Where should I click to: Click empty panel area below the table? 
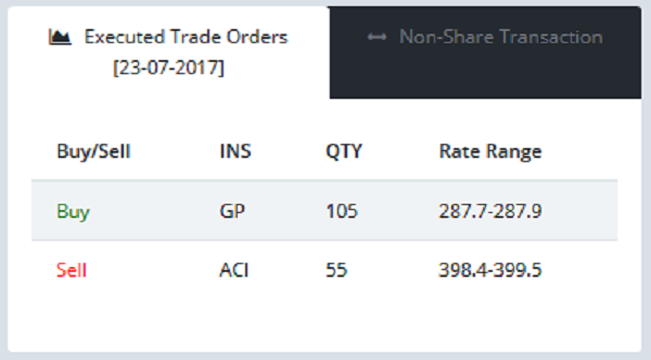click(324, 326)
